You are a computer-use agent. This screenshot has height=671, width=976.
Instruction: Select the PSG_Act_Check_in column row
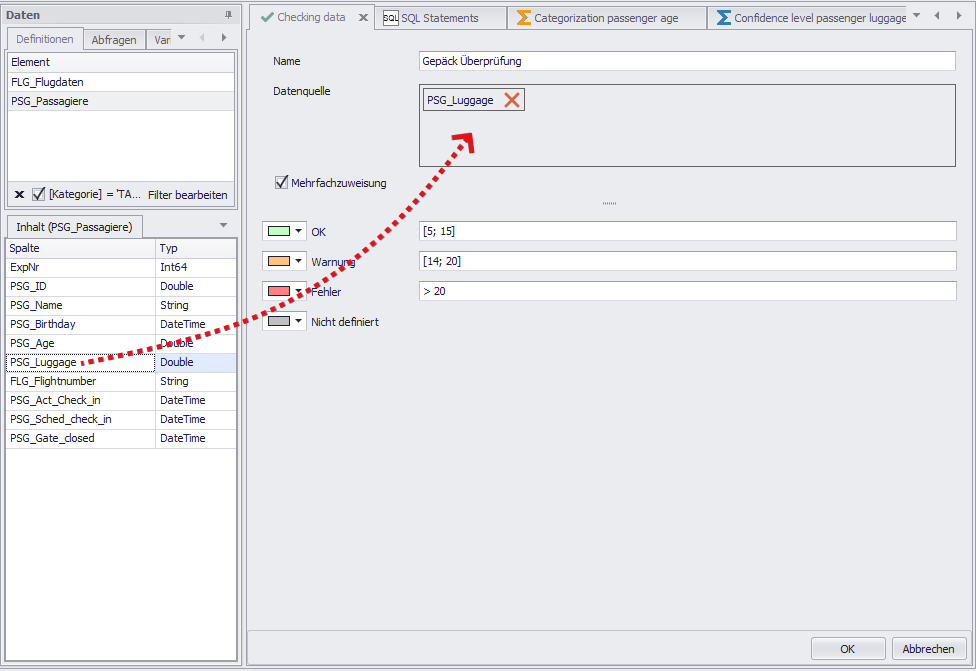point(121,400)
